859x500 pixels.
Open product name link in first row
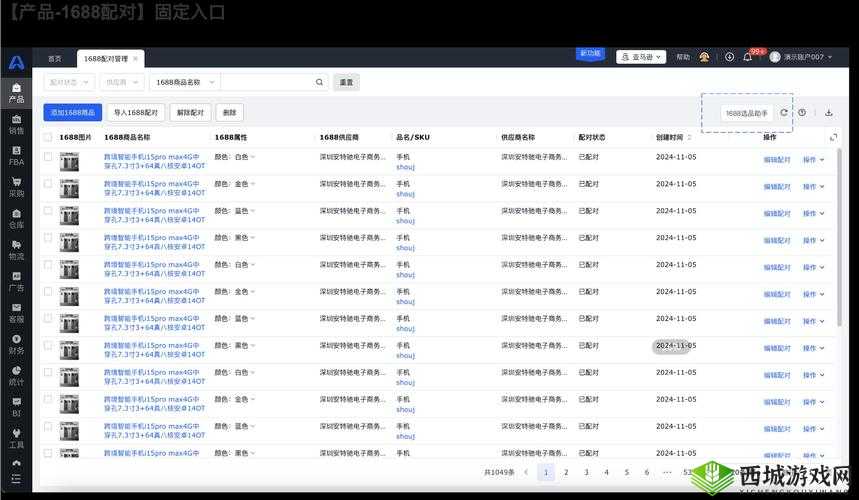pos(154,161)
